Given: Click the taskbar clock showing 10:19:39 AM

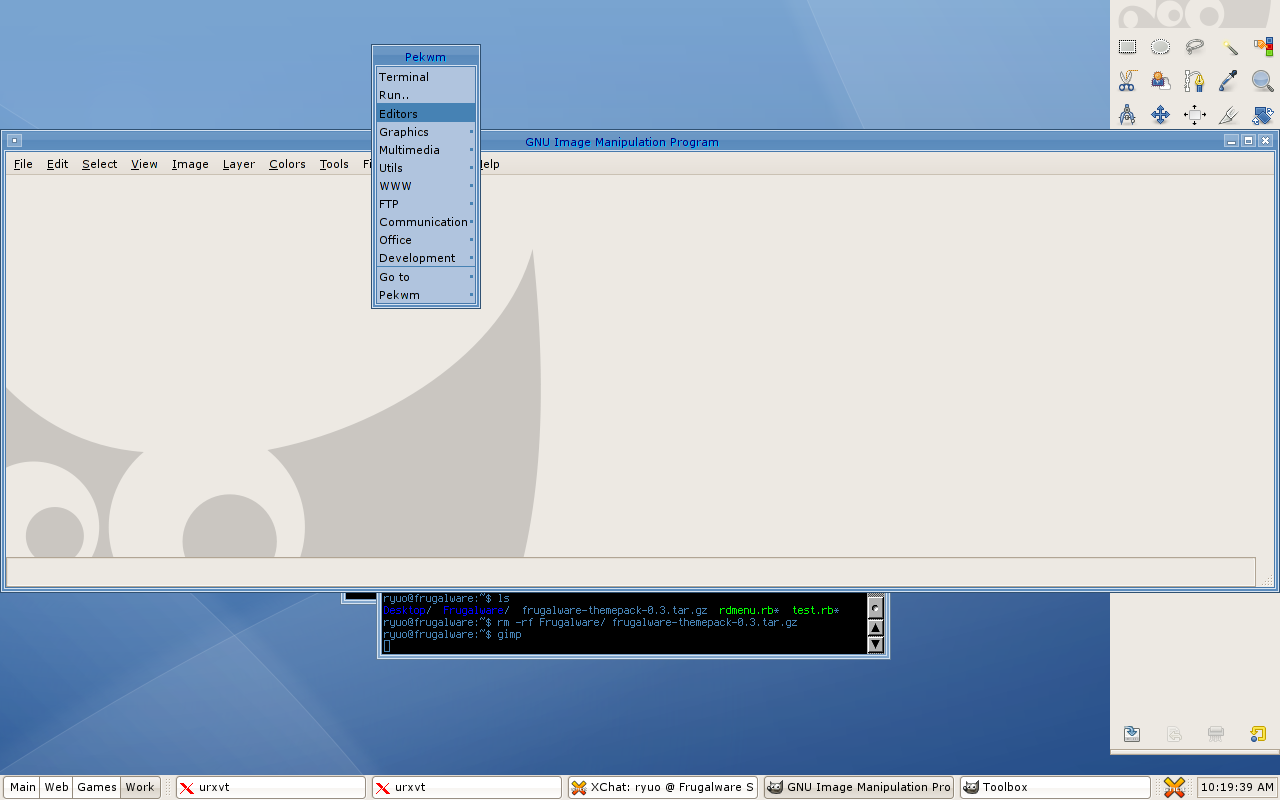Looking at the screenshot, I should point(1236,787).
